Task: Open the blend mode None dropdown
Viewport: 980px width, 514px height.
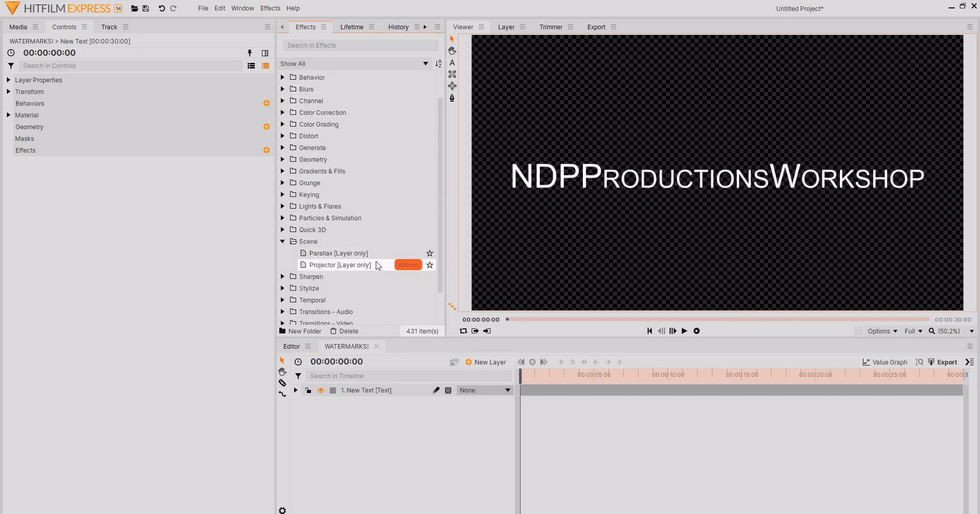Action: click(485, 390)
